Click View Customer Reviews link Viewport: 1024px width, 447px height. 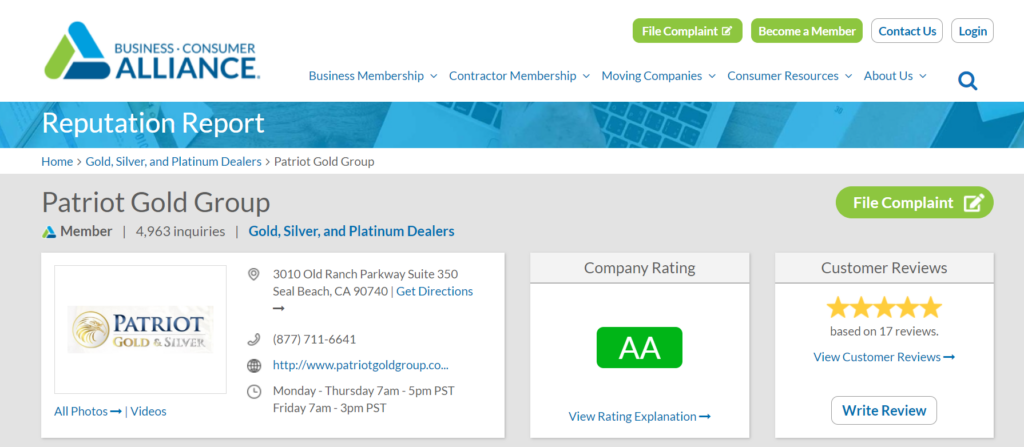884,357
